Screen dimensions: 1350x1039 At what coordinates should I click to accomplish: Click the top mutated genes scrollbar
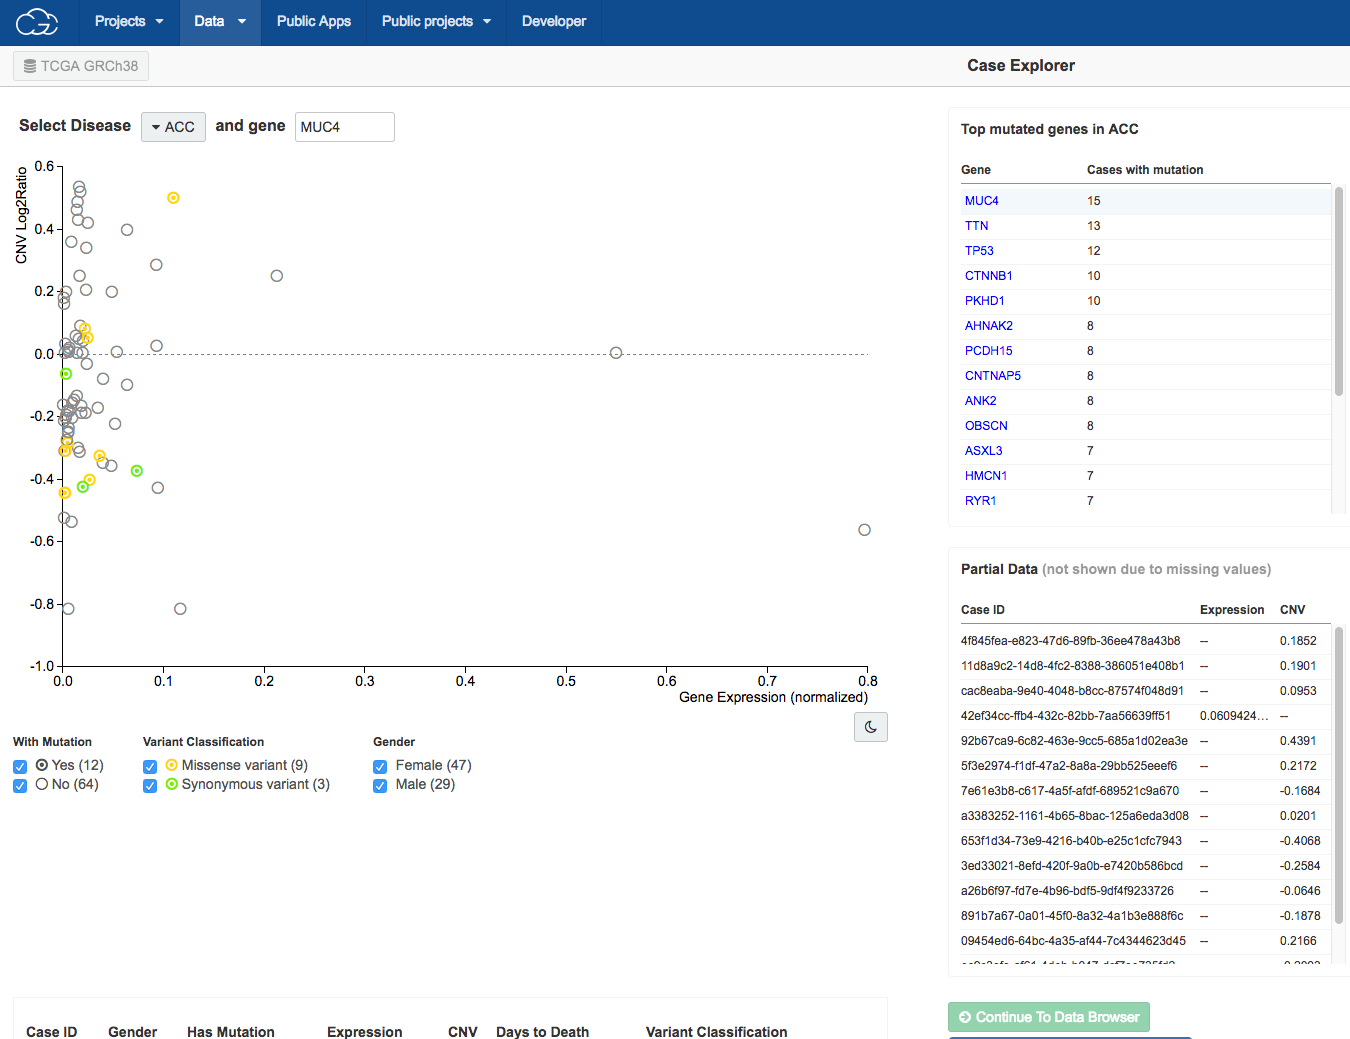[1339, 291]
